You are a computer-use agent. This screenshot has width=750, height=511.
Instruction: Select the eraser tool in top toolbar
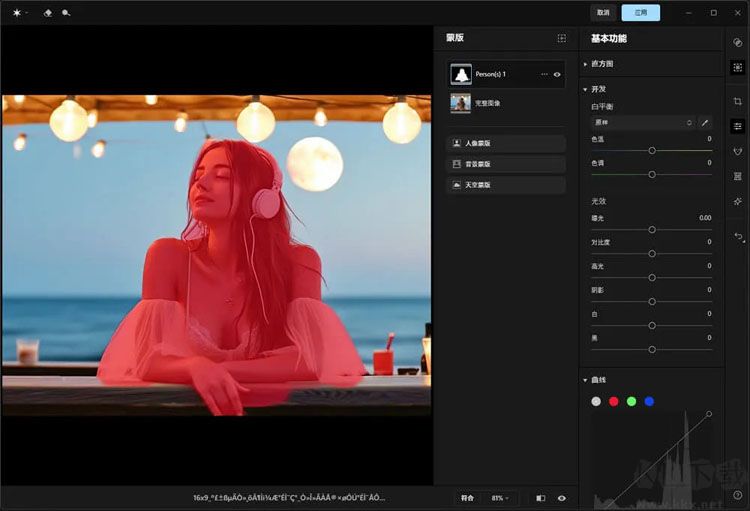[x=47, y=13]
